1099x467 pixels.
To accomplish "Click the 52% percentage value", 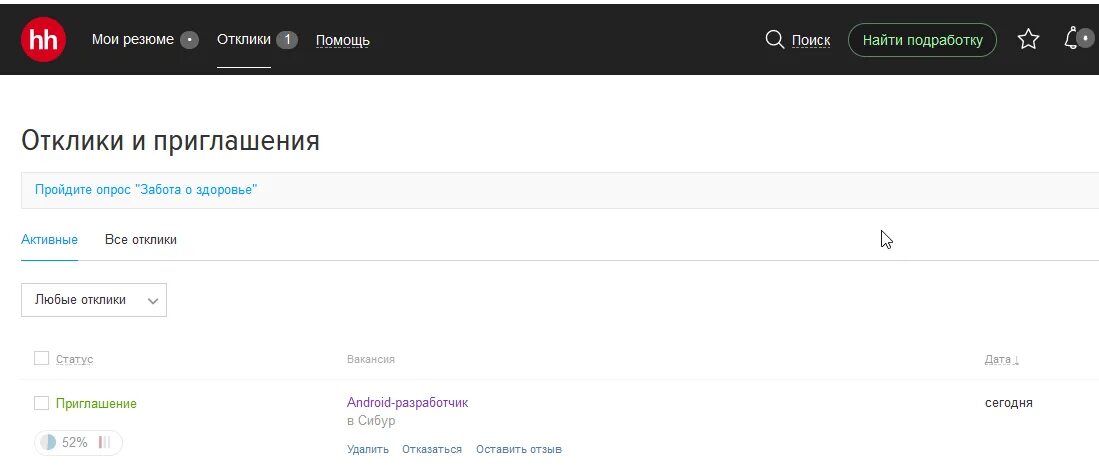I will (74, 442).
